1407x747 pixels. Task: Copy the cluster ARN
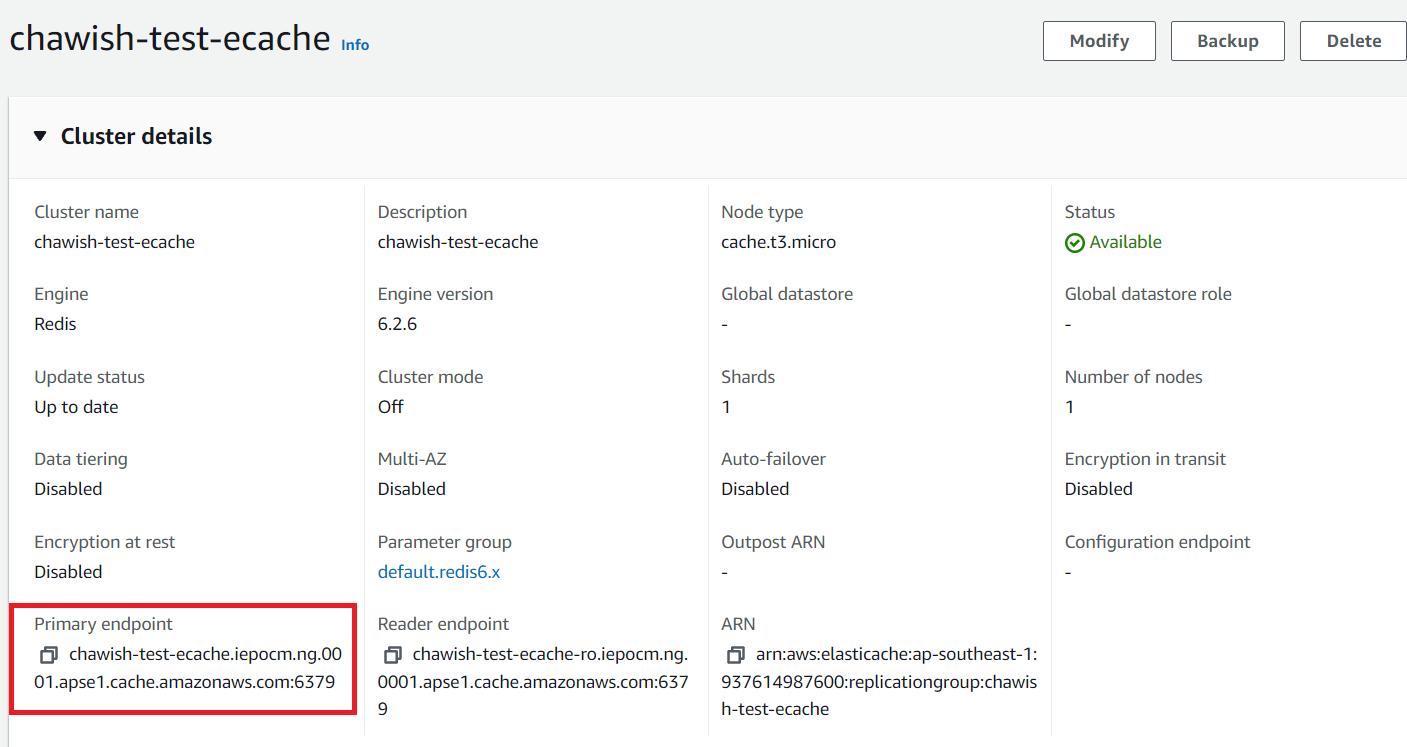point(734,655)
